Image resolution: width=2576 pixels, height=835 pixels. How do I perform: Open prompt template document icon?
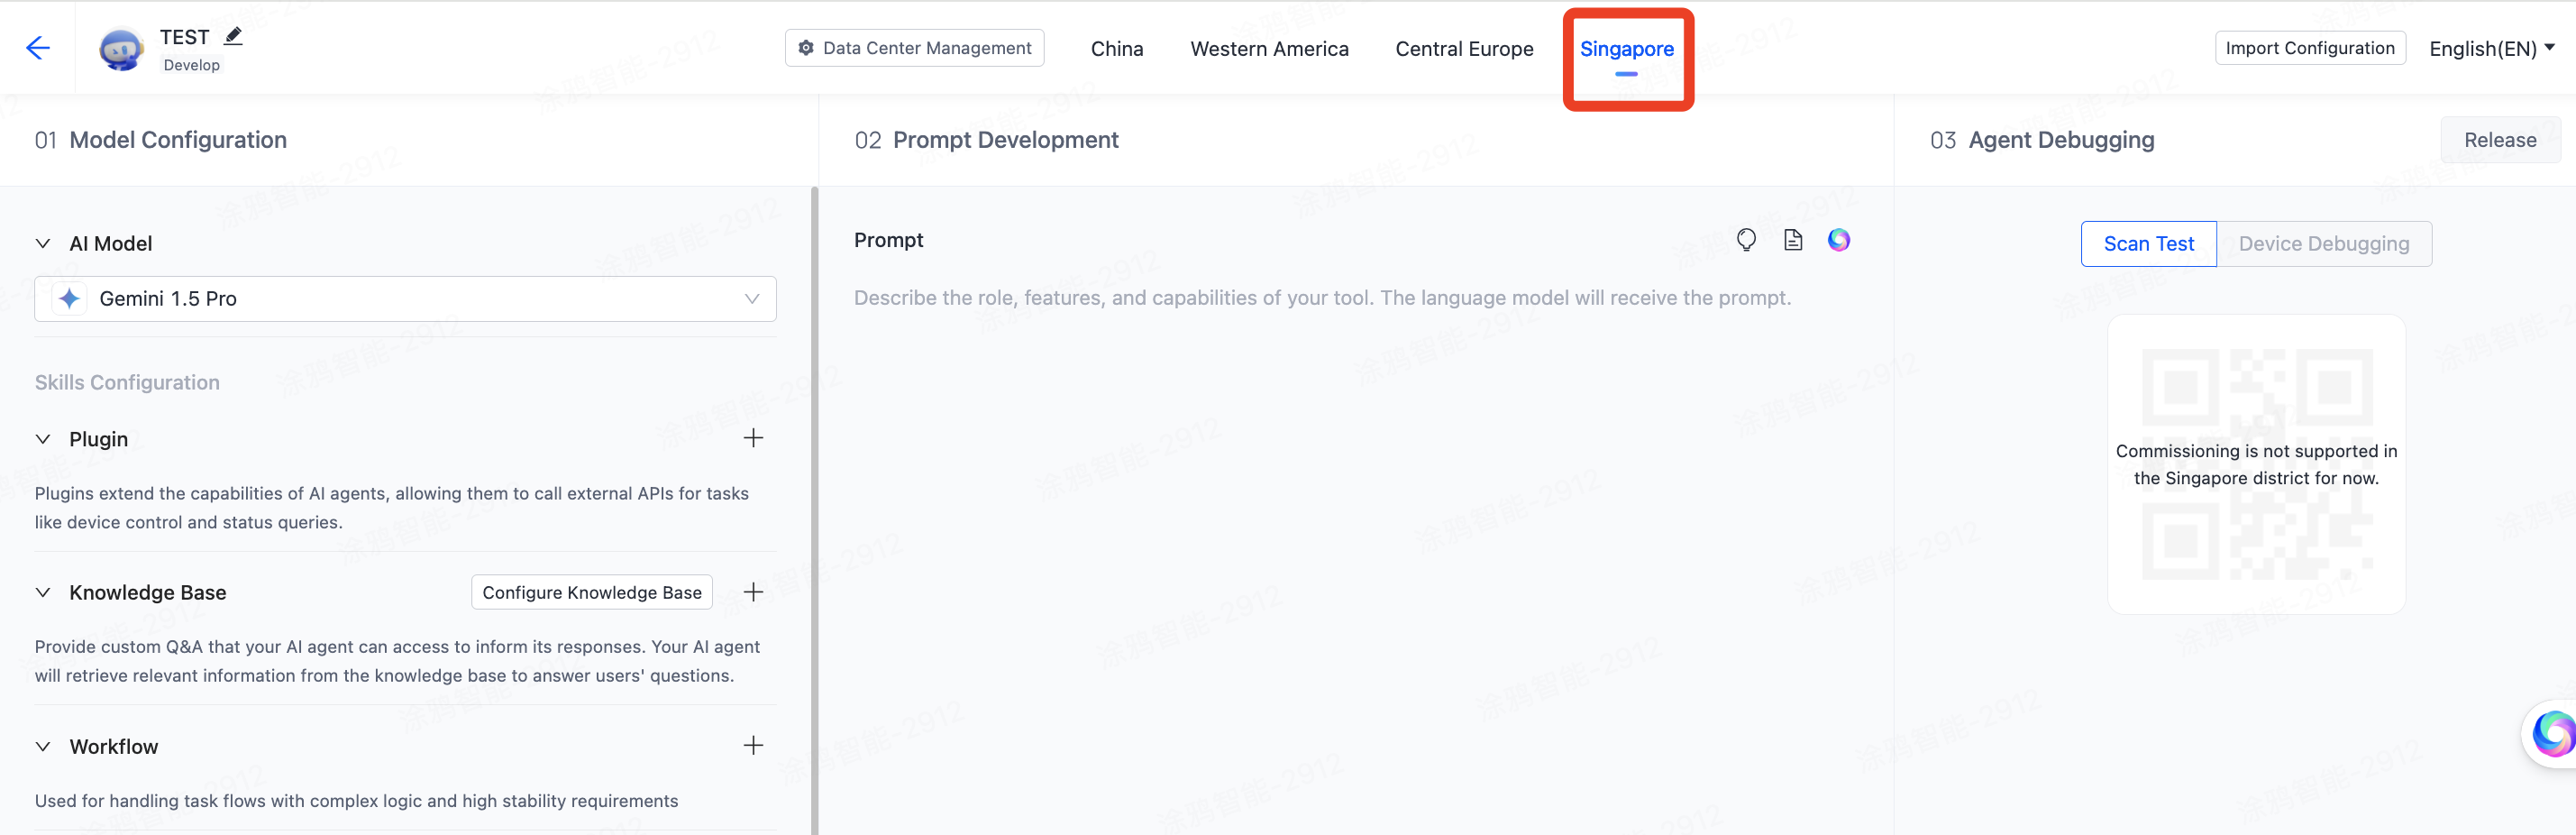point(1793,240)
